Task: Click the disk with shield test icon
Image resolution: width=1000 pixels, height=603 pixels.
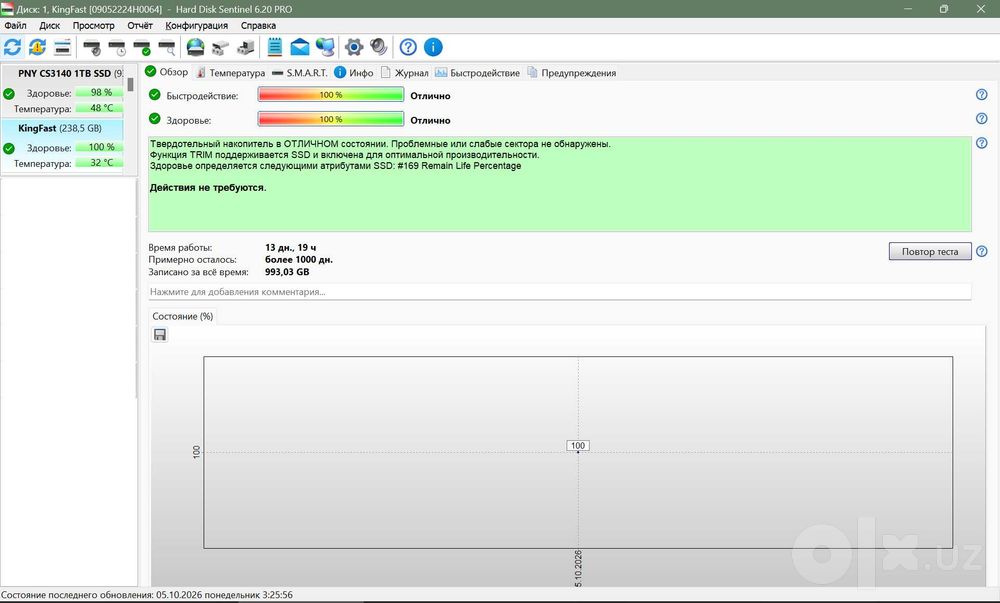Action: (x=92, y=47)
